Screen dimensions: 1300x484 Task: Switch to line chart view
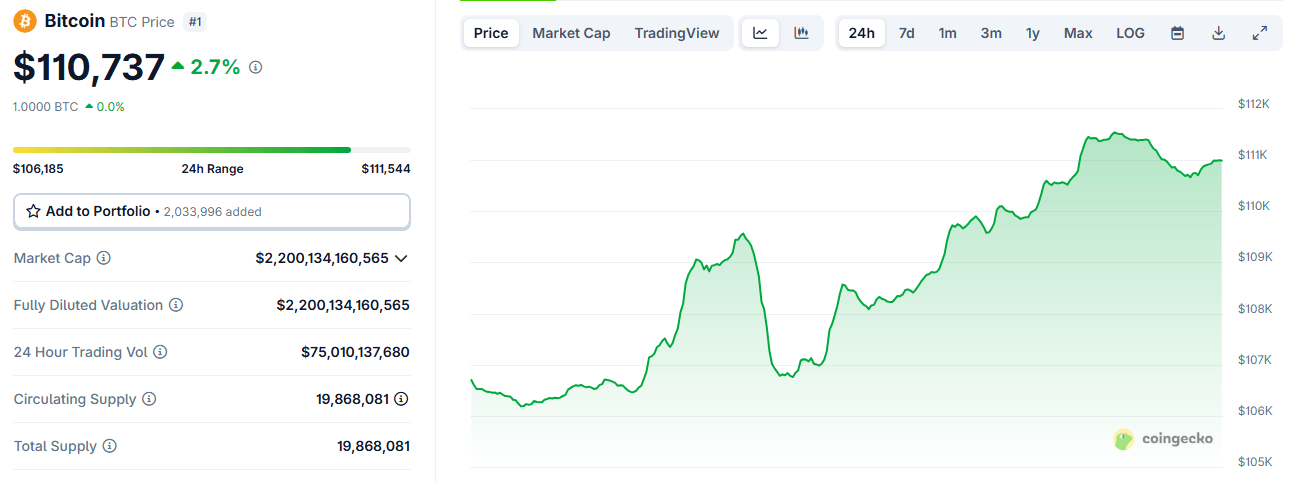tap(760, 33)
